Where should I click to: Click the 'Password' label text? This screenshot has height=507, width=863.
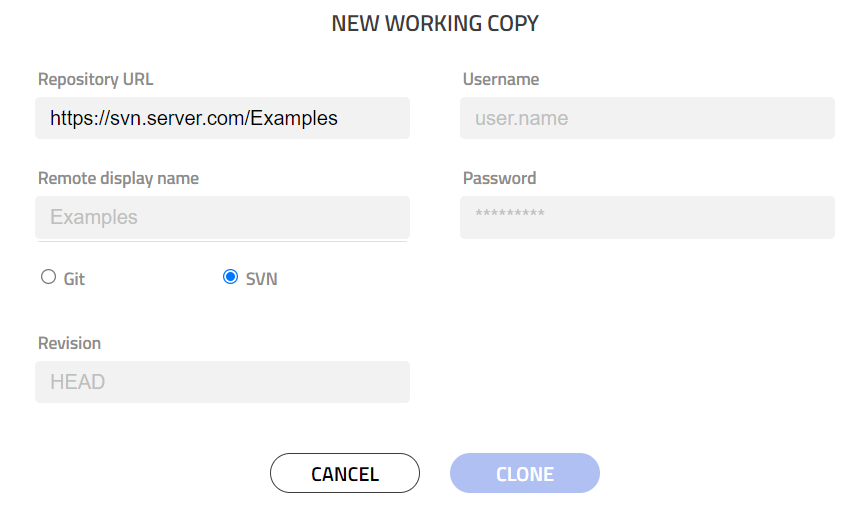pyautogui.click(x=499, y=178)
